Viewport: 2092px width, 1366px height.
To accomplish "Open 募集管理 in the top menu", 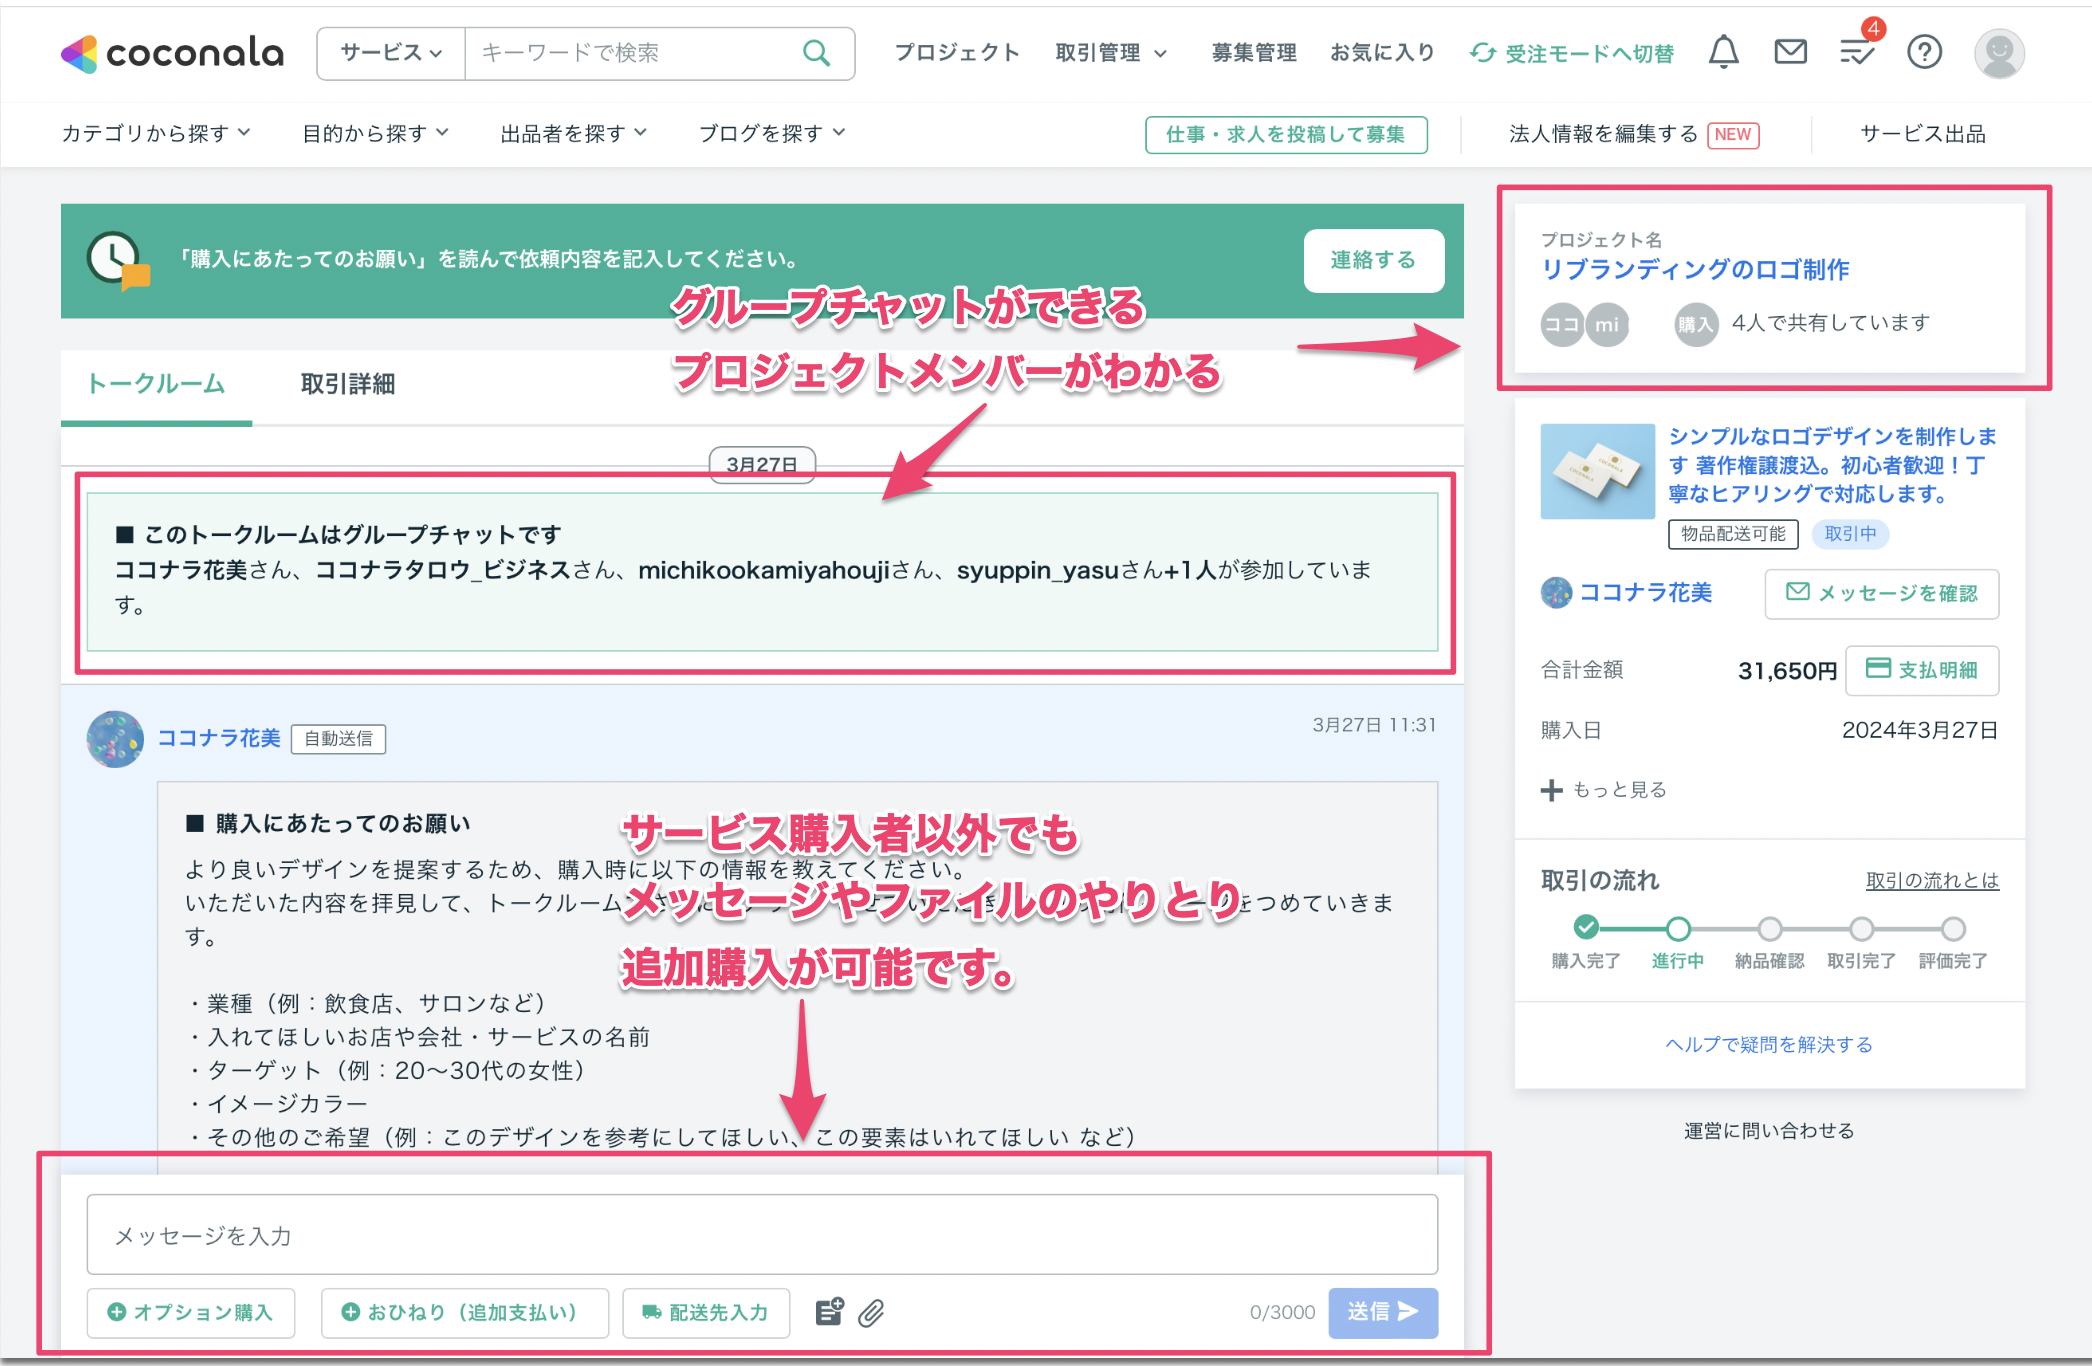I will [1254, 53].
